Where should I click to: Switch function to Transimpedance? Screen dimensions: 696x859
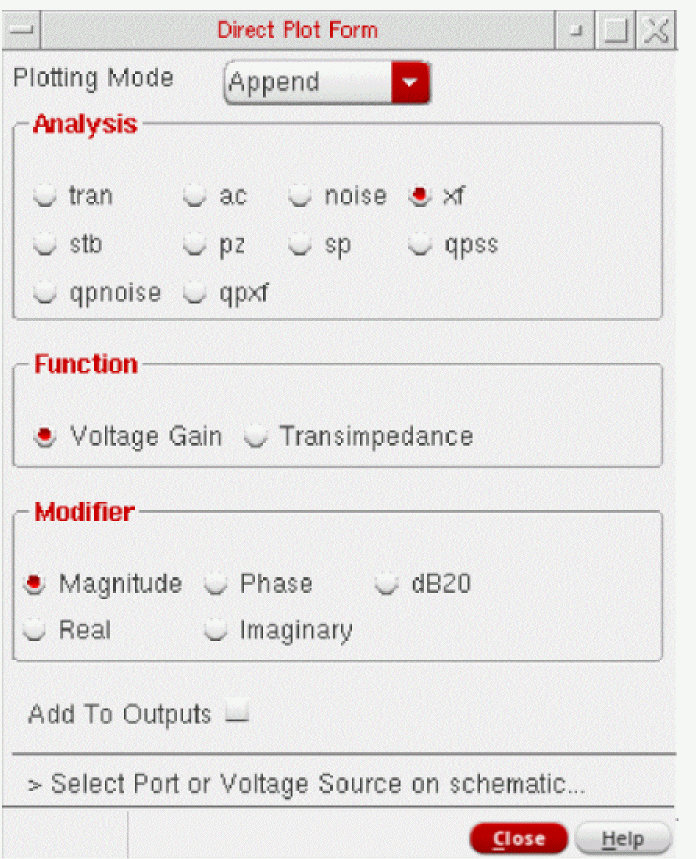(x=258, y=437)
